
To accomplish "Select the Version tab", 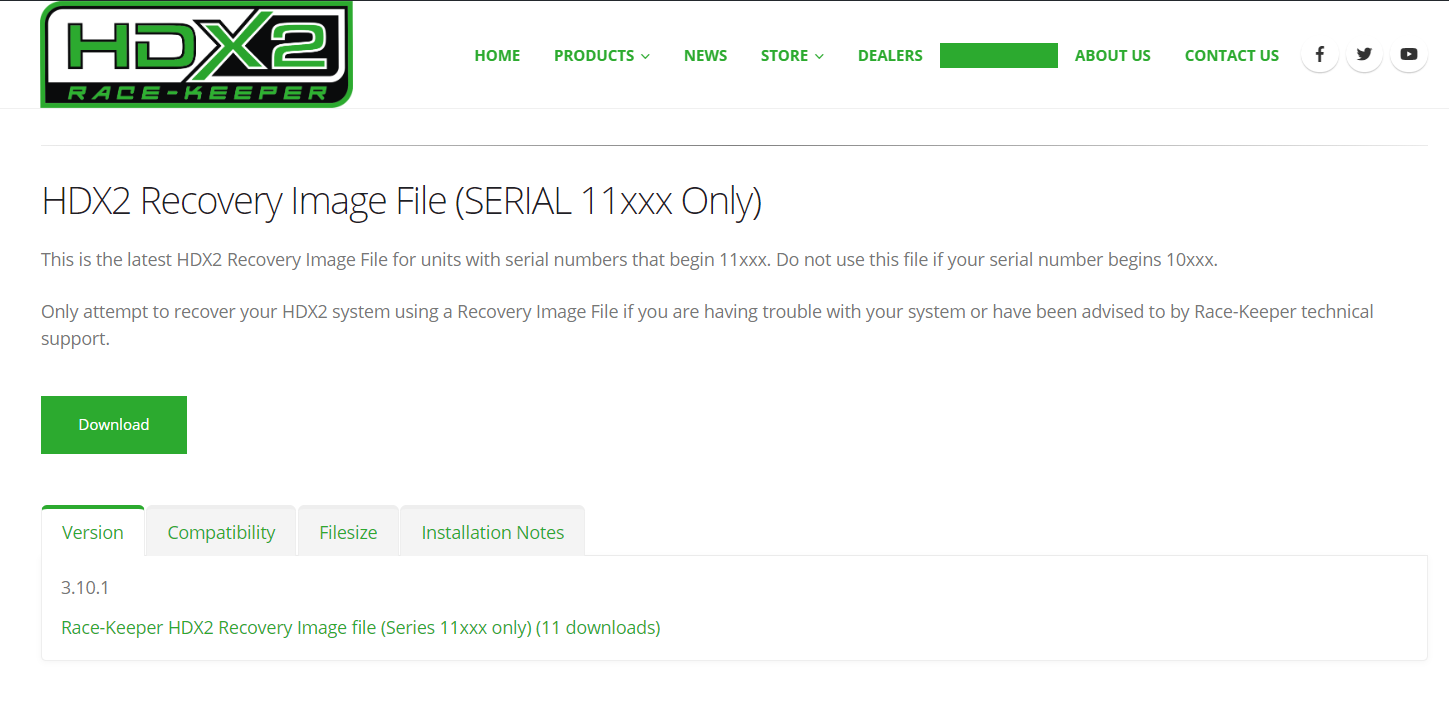I will coord(93,532).
